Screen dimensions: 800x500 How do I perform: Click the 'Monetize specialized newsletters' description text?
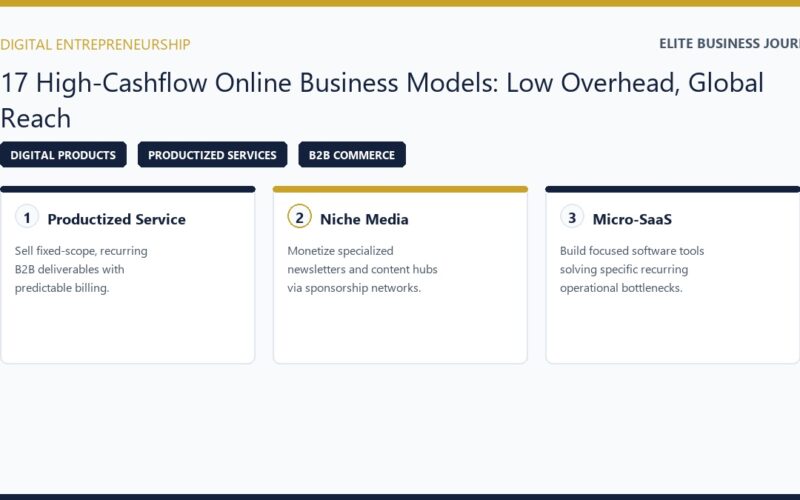(x=362, y=269)
